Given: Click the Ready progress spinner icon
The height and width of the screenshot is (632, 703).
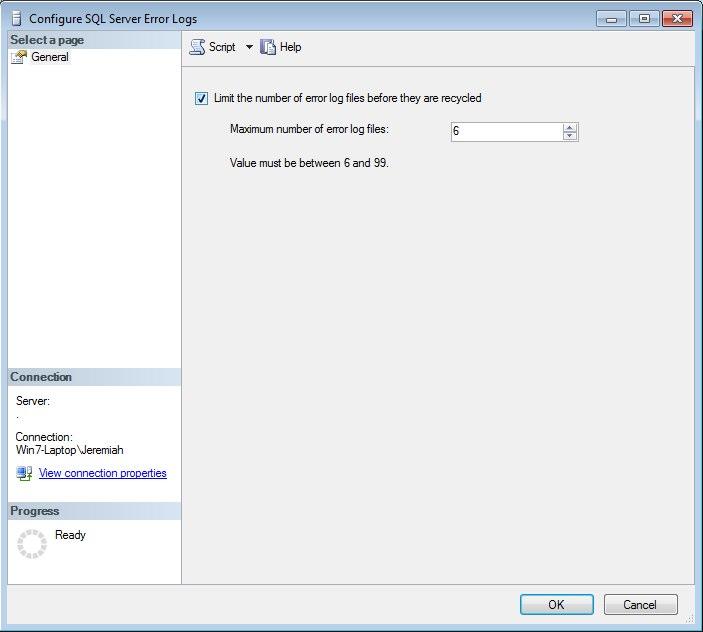Looking at the screenshot, I should 32,544.
